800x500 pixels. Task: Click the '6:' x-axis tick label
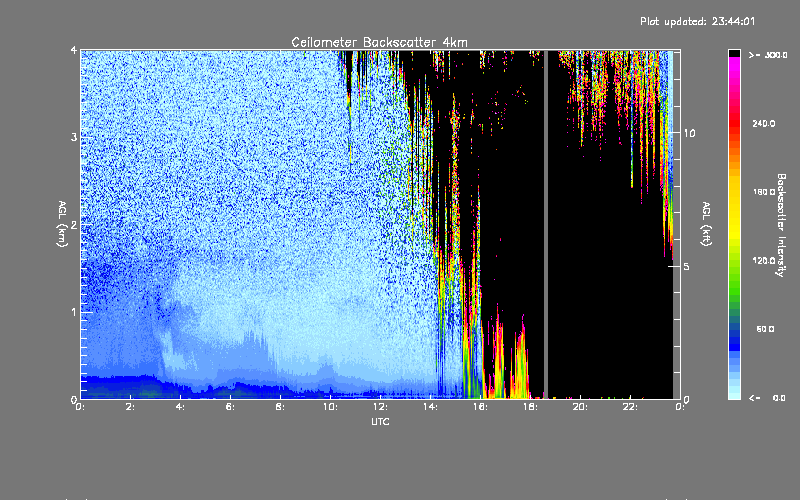click(230, 407)
